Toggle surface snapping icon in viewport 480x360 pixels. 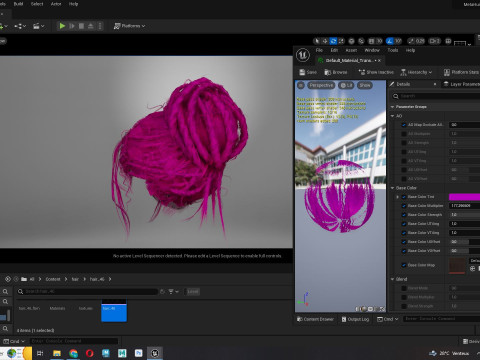click(x=361, y=41)
